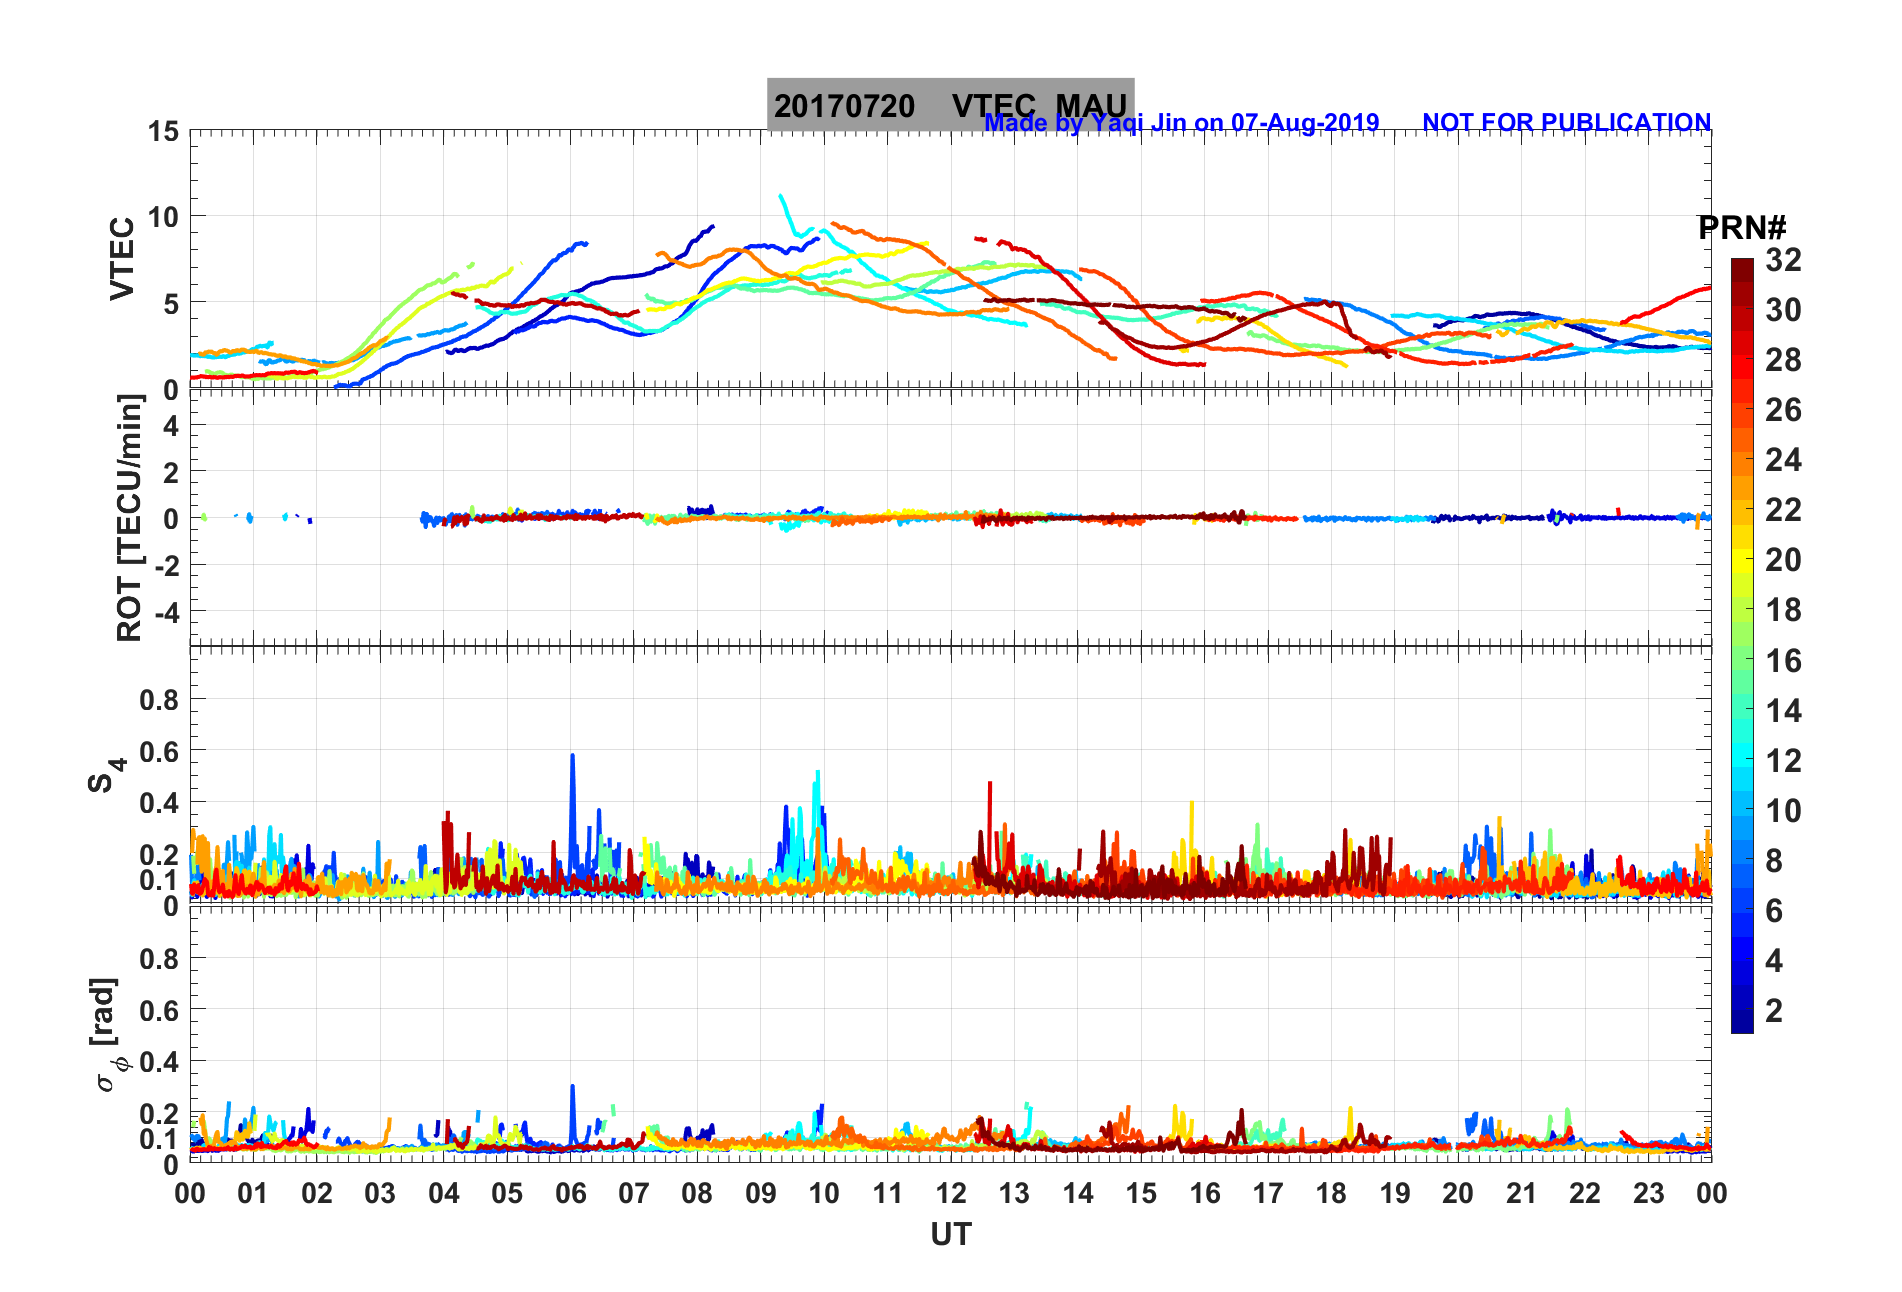Click the 'Made by Yaqi Jin on 07-Aug-2019' text
1902x1292 pixels.
point(1182,122)
